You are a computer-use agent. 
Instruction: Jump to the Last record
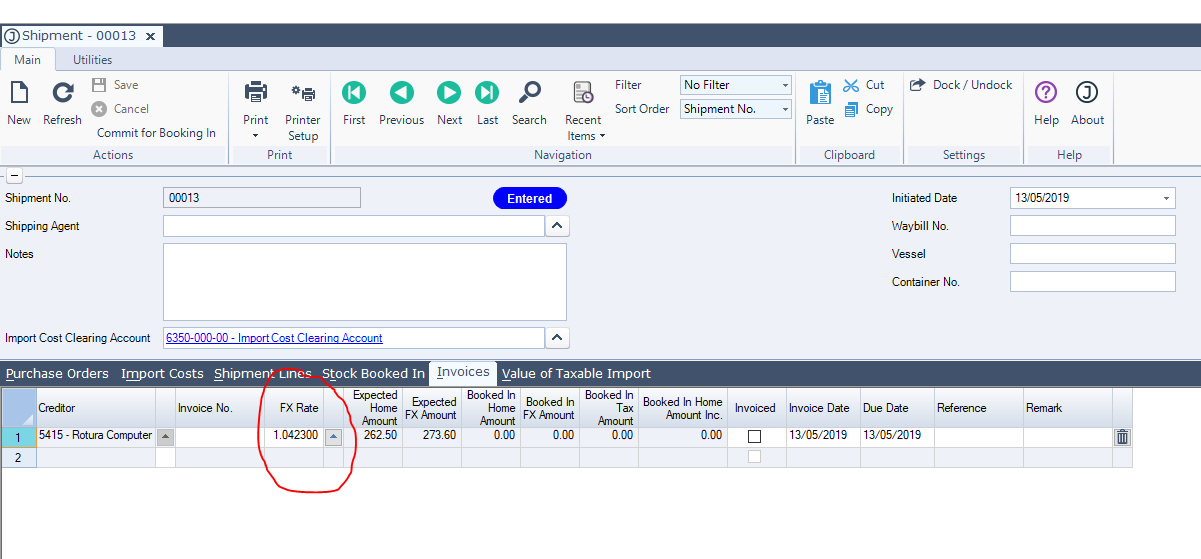point(487,94)
